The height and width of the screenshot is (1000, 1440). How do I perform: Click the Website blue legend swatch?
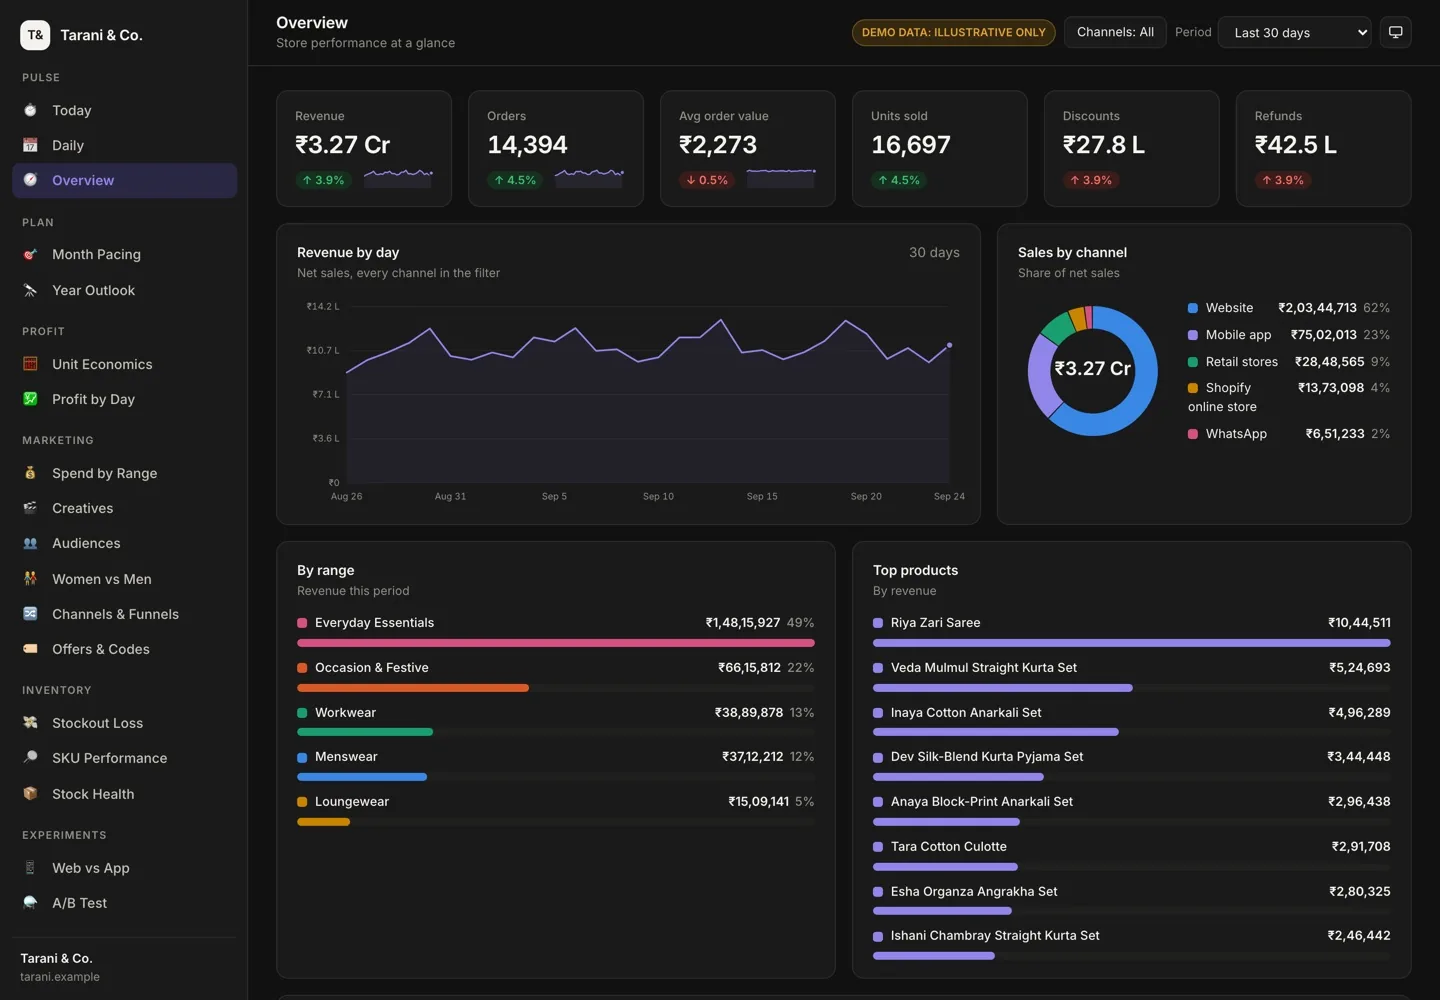[1193, 308]
